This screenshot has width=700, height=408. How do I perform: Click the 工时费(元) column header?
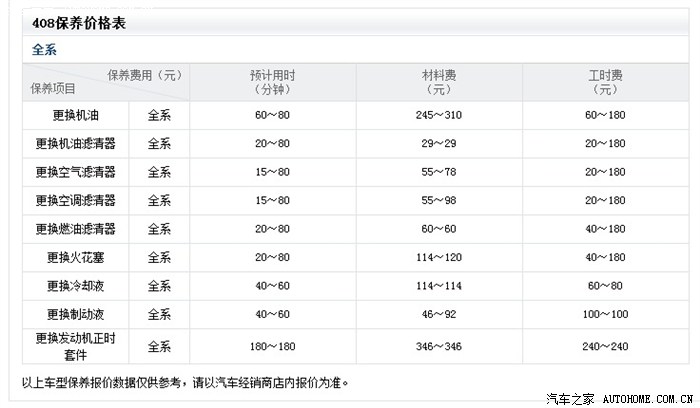pyautogui.click(x=605, y=82)
